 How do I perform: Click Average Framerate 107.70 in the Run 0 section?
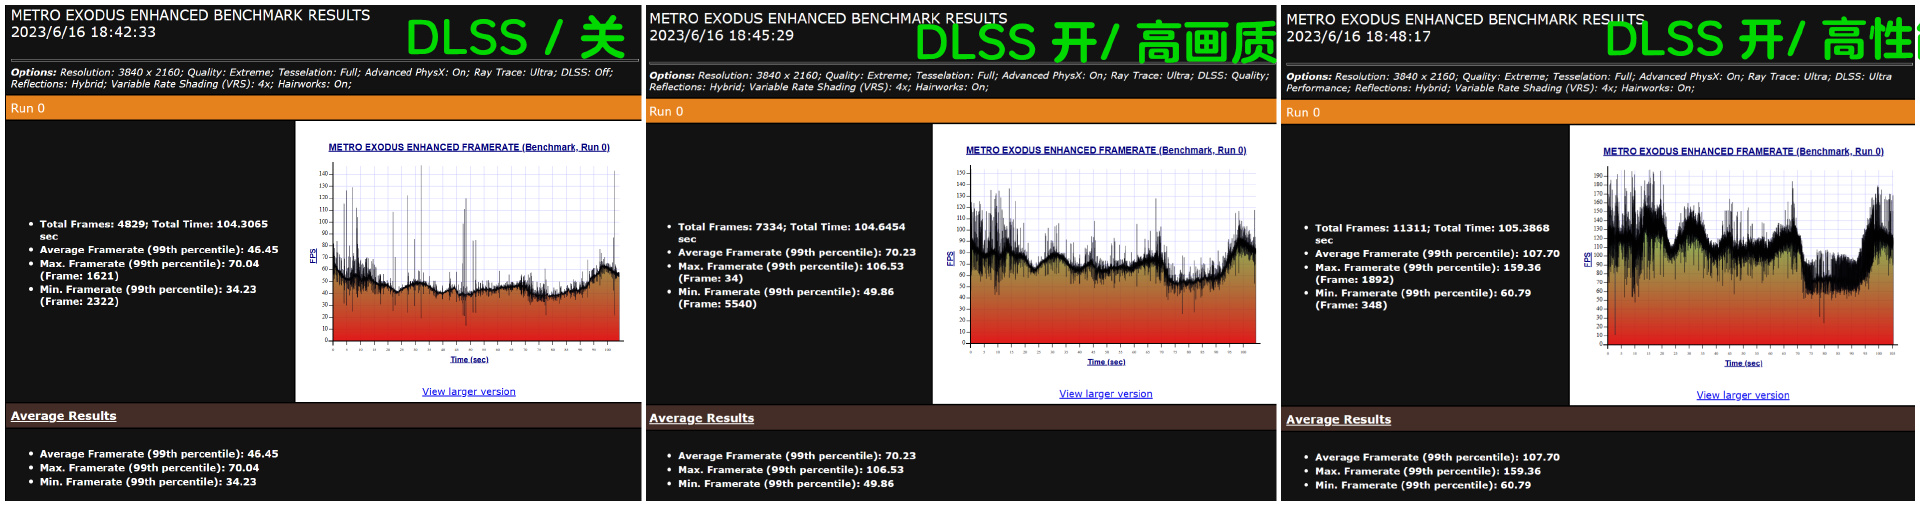[1437, 254]
